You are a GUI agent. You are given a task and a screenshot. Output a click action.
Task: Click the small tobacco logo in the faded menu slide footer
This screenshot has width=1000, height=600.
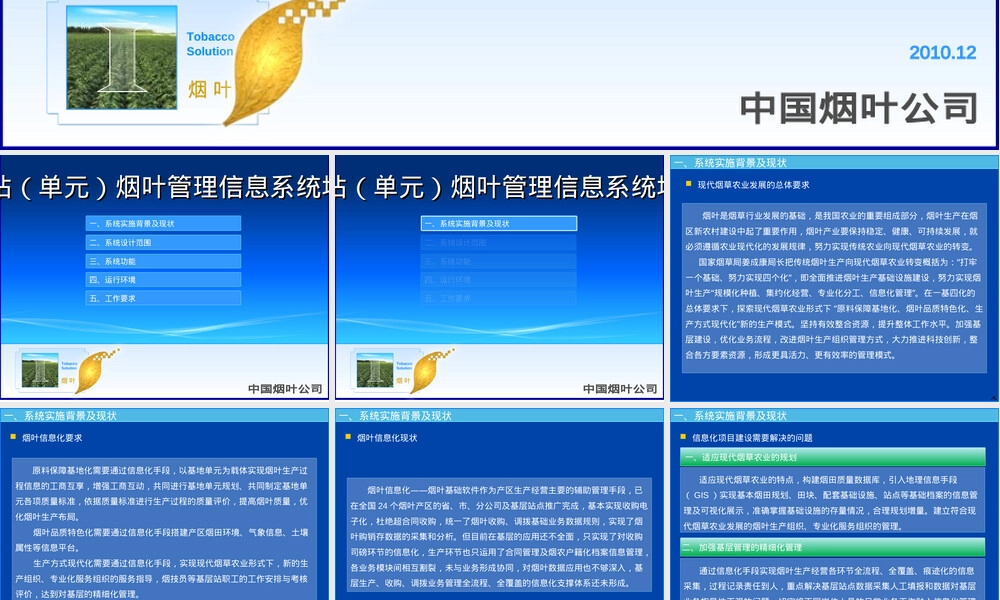(402, 370)
